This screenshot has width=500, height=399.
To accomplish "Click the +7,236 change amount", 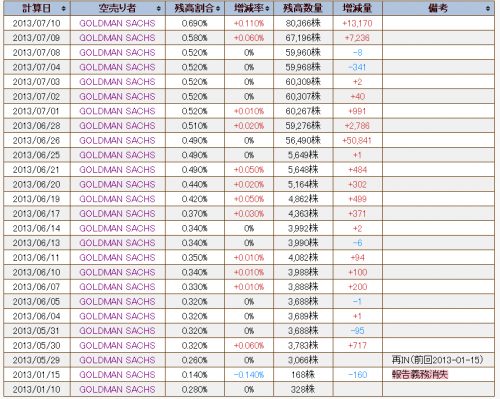I will pyautogui.click(x=357, y=38).
